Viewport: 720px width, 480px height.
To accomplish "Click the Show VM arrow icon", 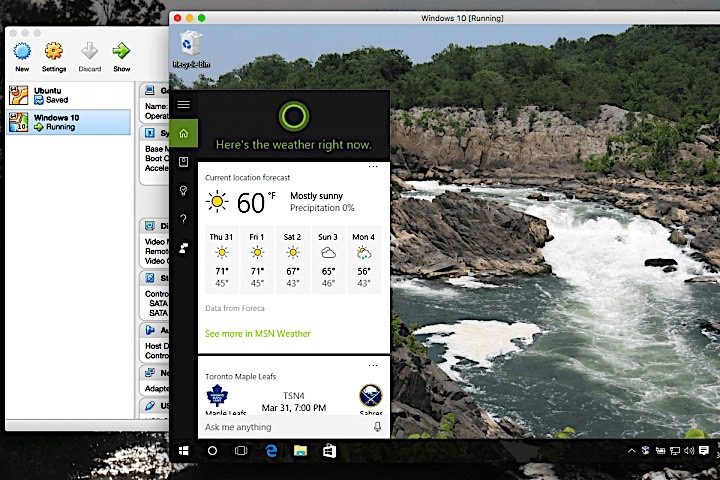I will pyautogui.click(x=121, y=52).
